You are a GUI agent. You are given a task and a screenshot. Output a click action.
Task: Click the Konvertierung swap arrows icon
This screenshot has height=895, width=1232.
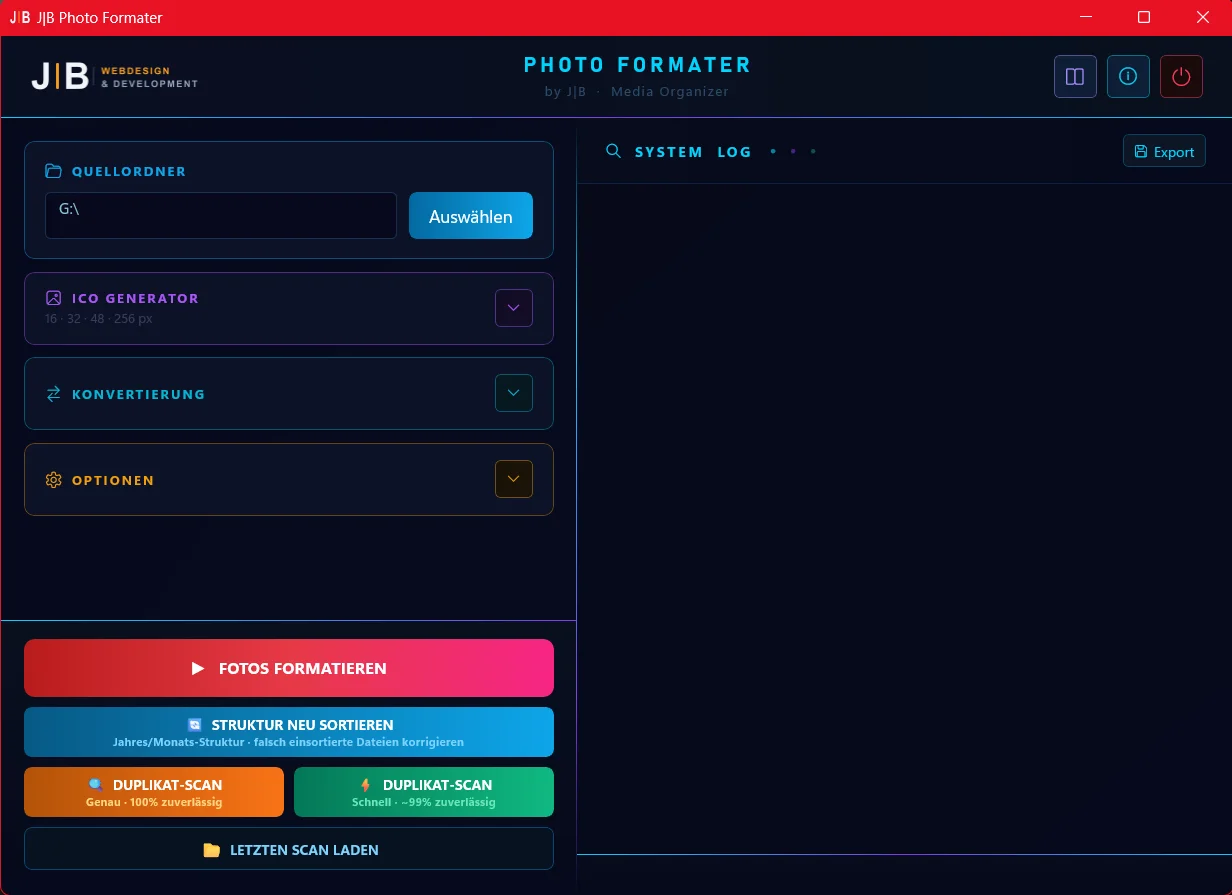[x=54, y=394]
